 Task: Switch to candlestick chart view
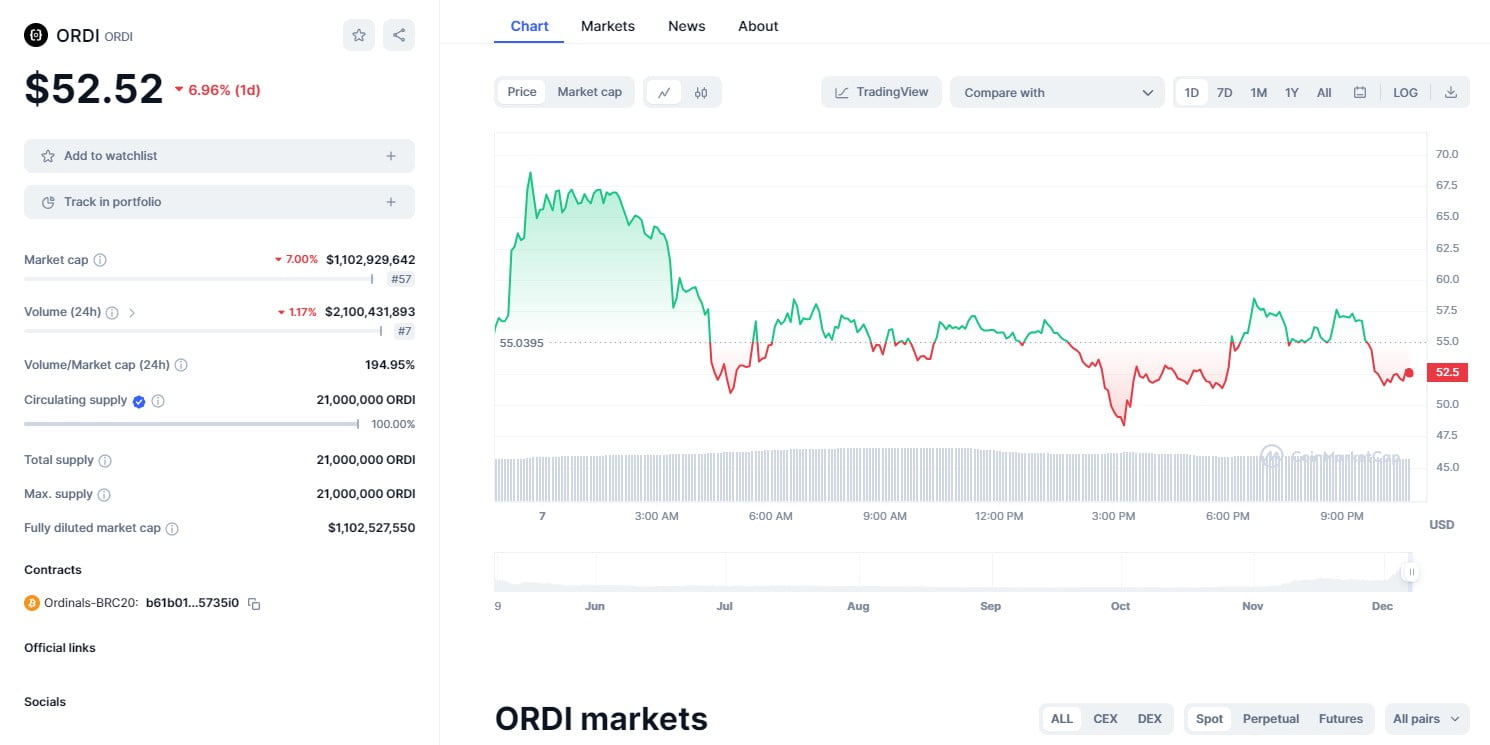pos(701,92)
